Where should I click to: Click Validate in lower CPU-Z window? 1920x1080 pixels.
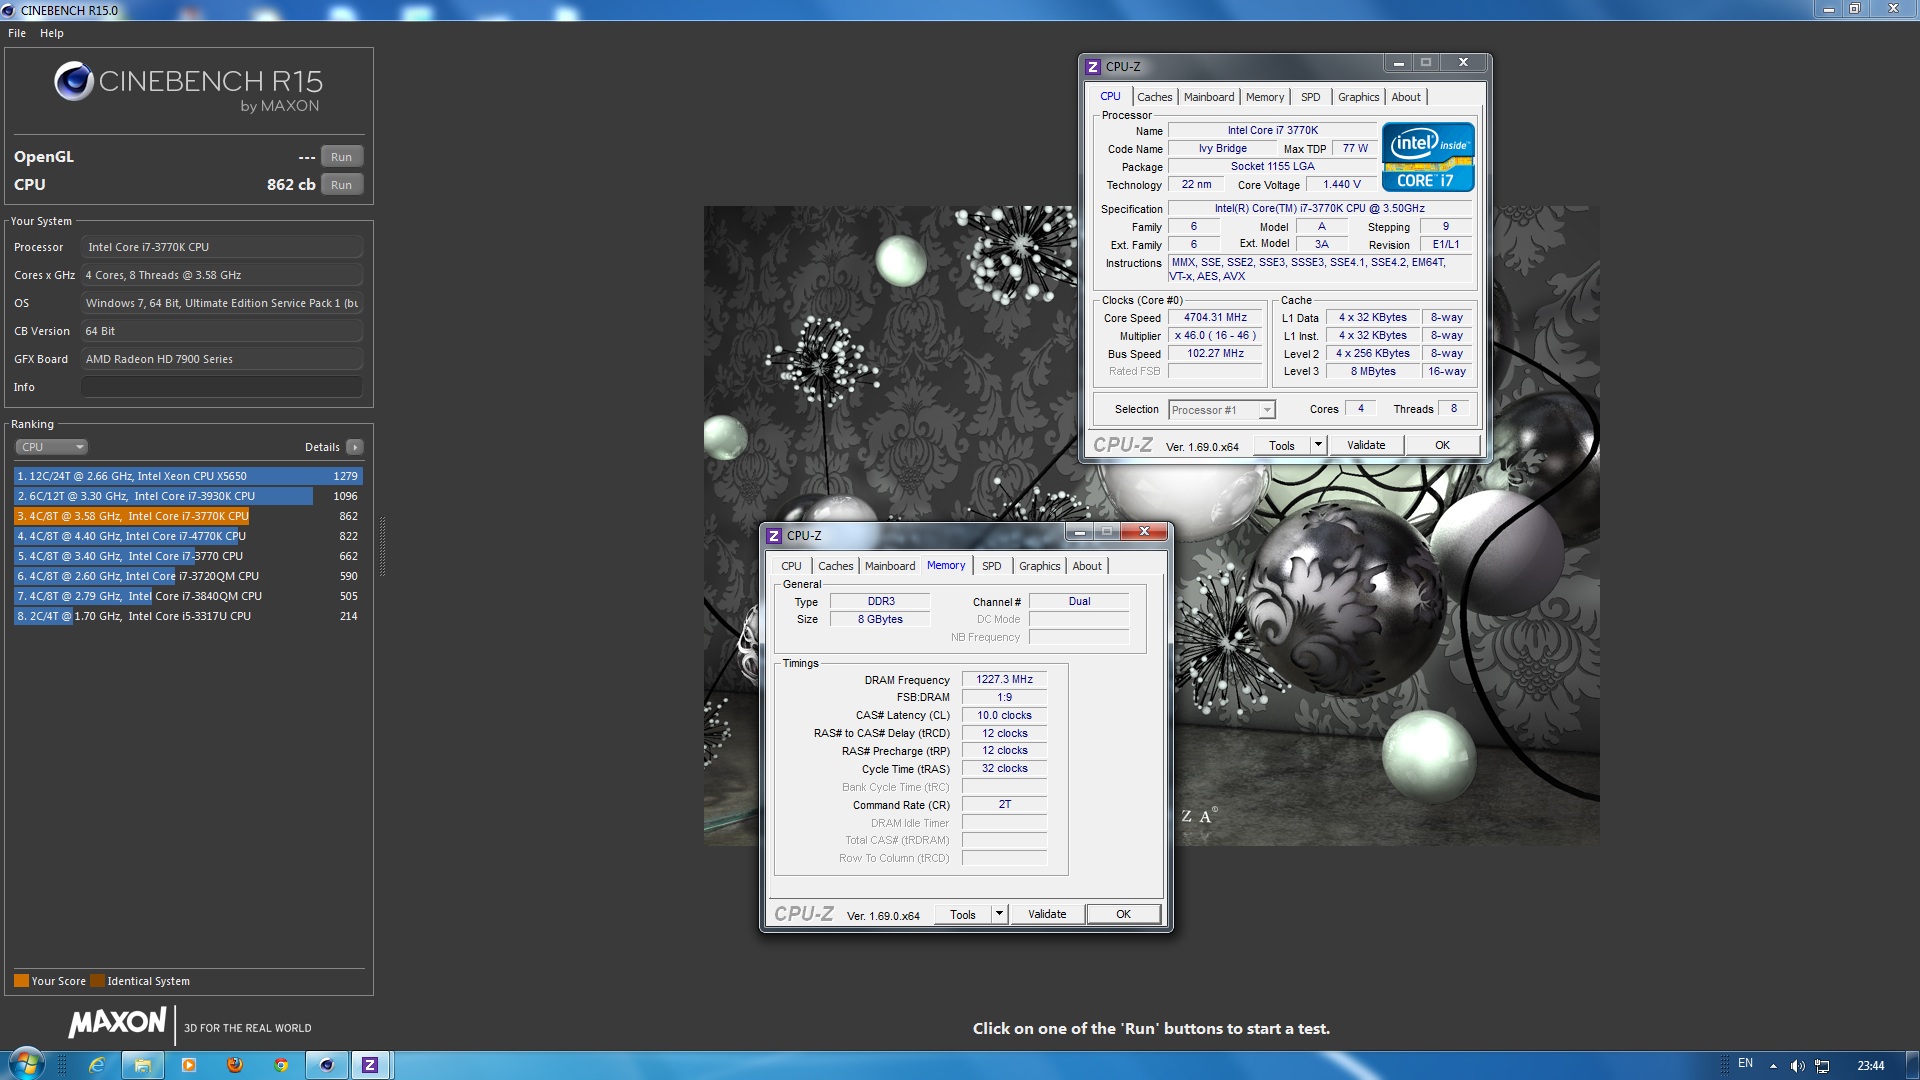tap(1047, 915)
